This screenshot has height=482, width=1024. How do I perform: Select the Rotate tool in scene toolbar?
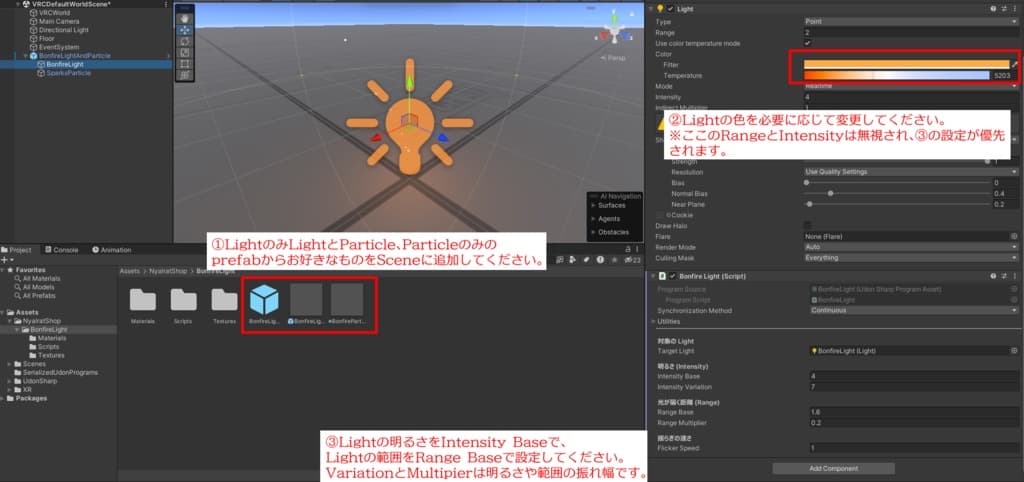tap(184, 41)
